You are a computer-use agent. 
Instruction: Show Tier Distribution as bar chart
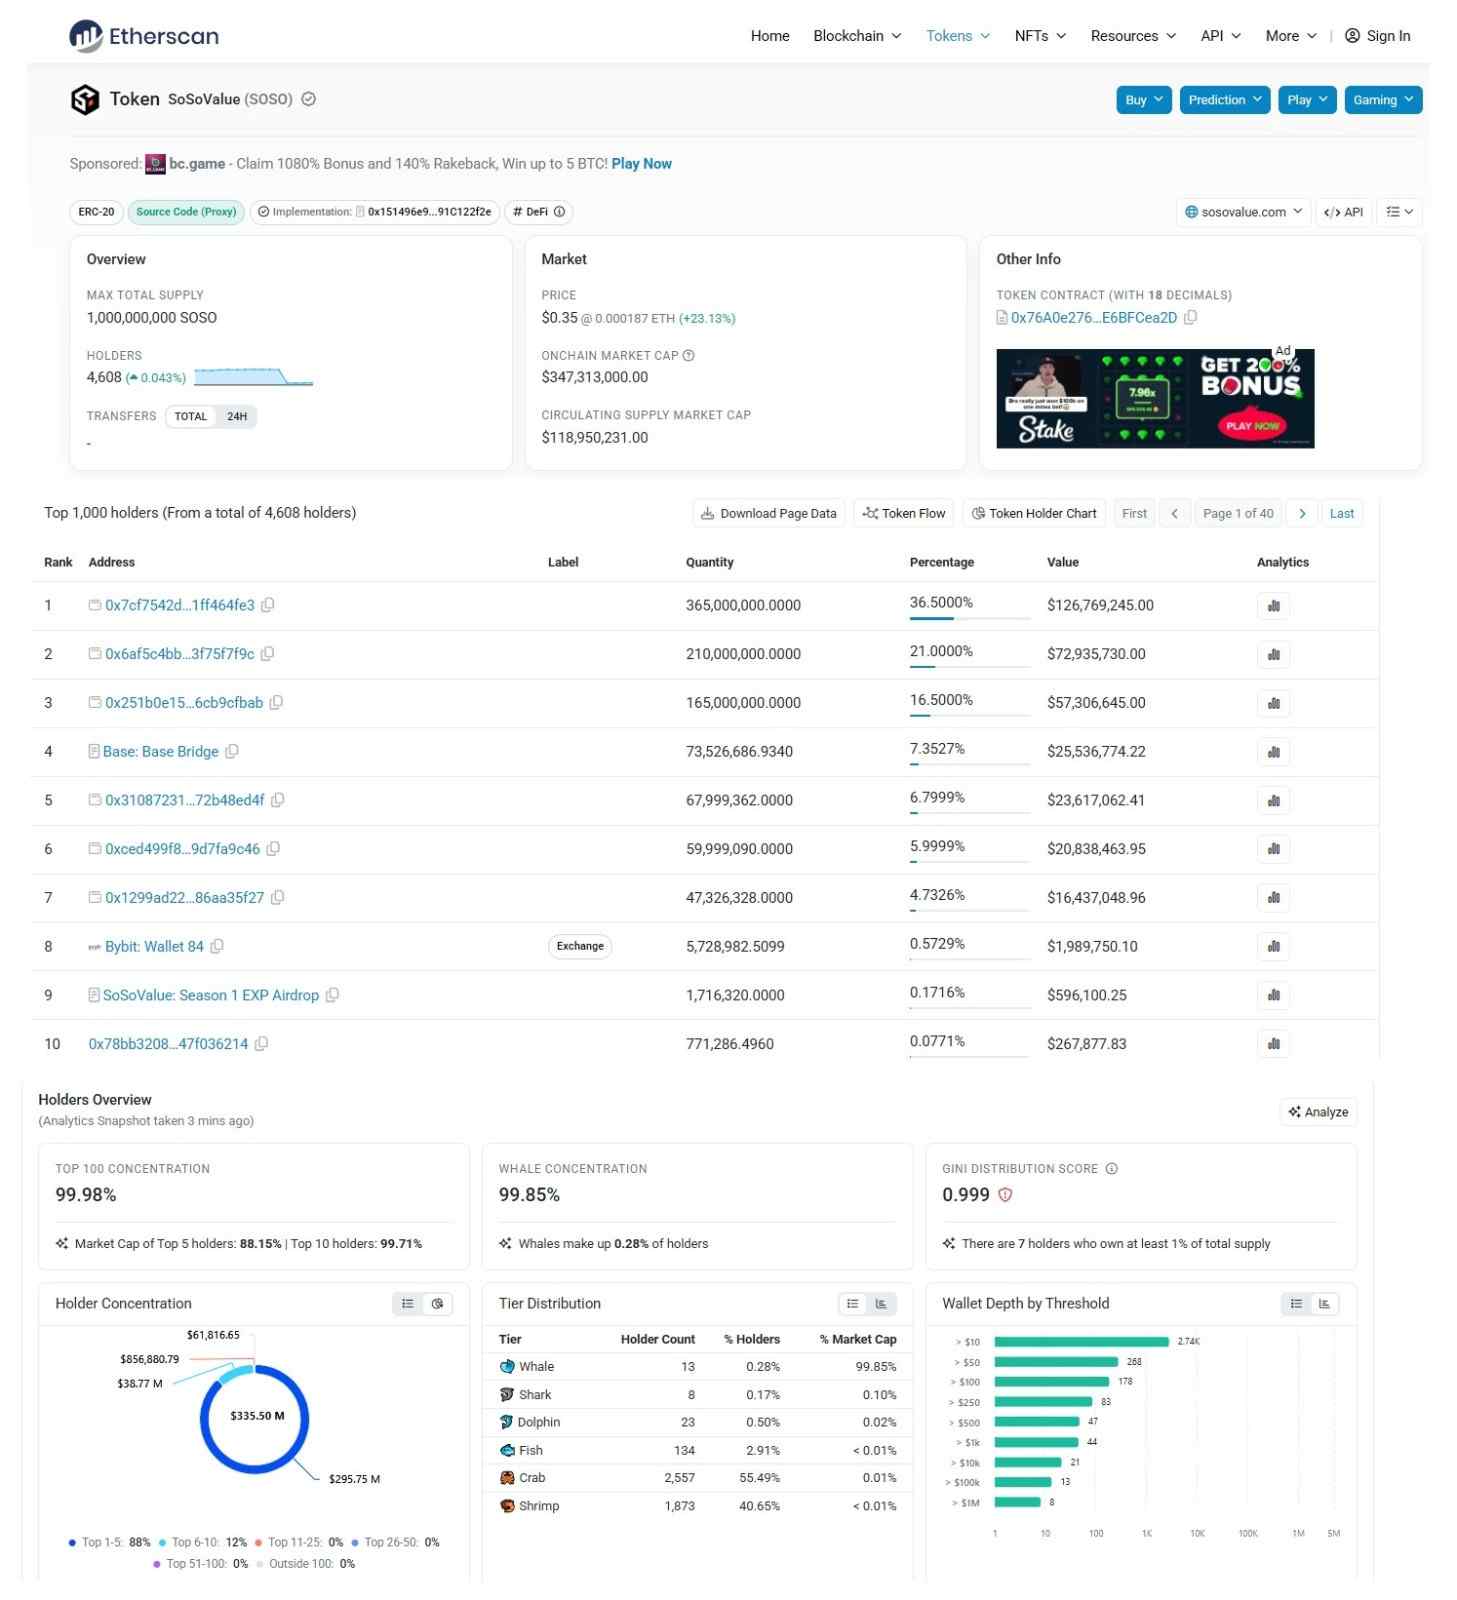pos(881,1303)
